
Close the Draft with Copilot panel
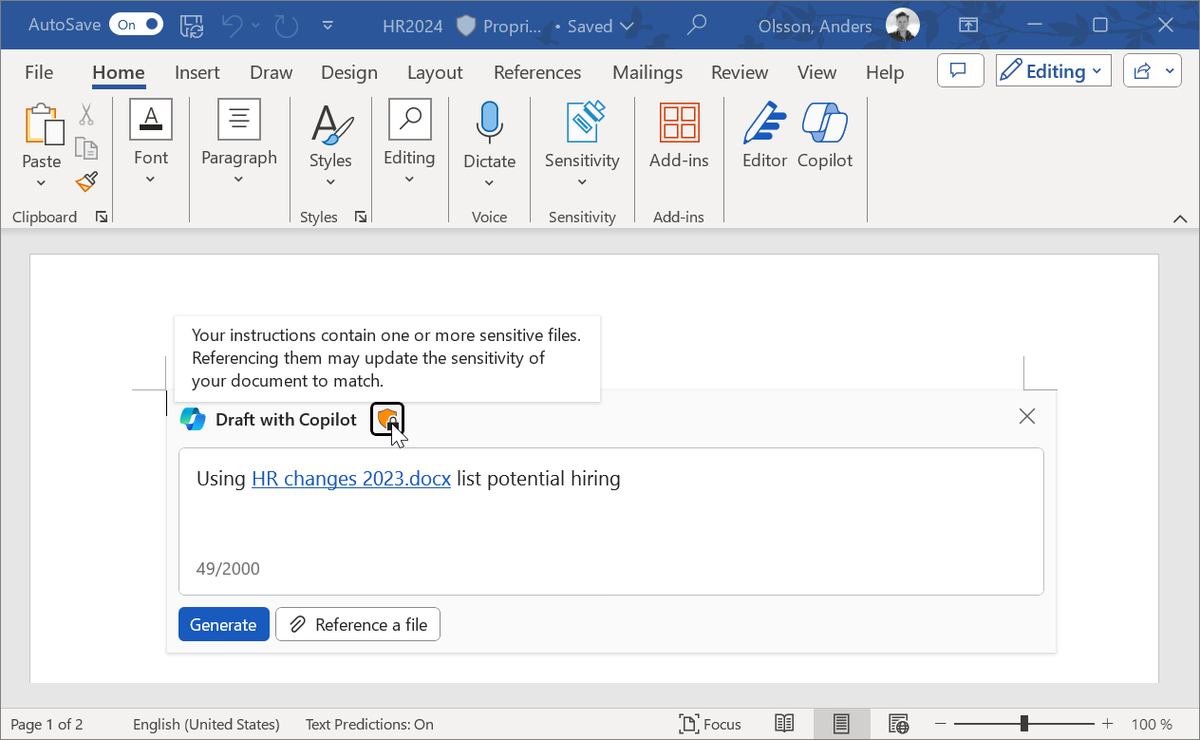point(1026,417)
